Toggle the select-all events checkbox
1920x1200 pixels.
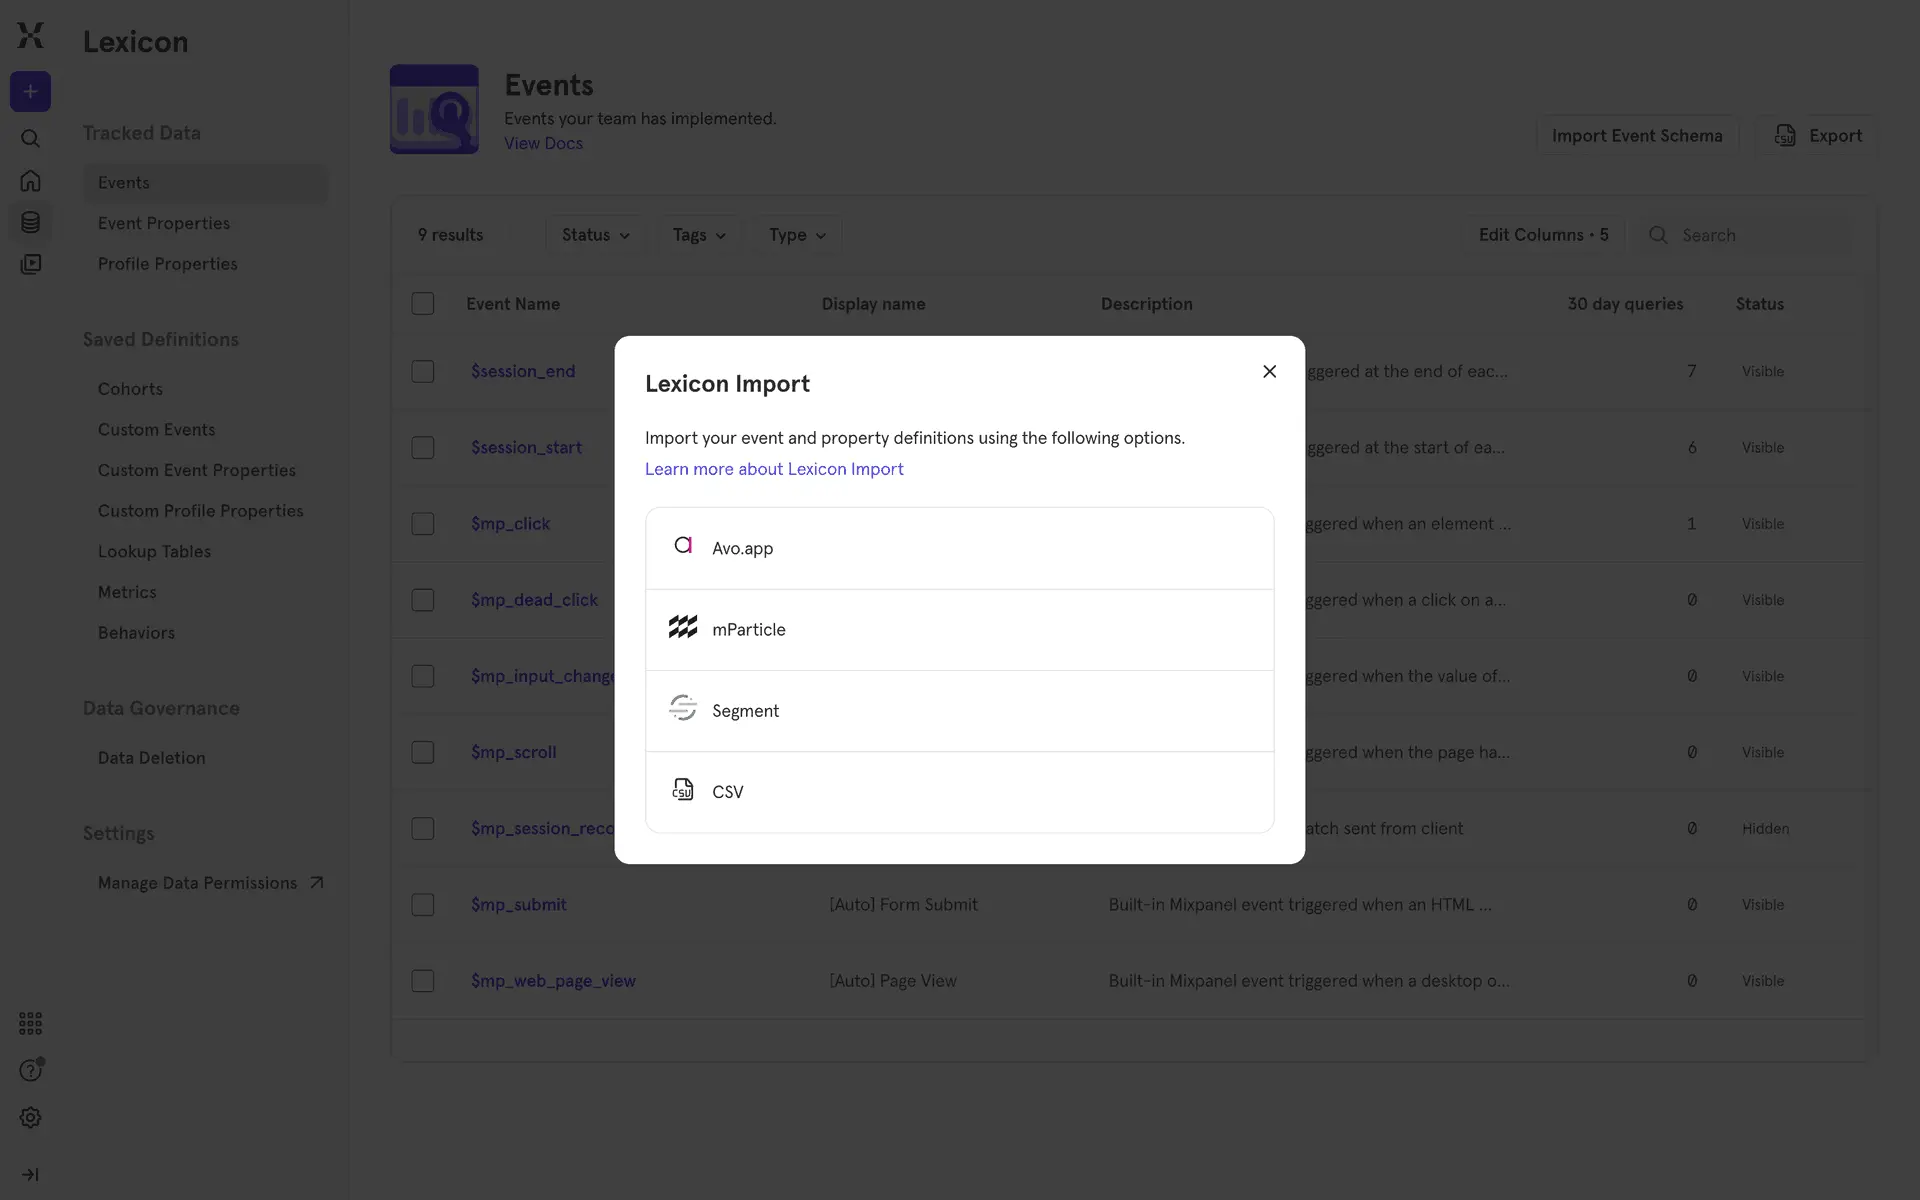click(x=423, y=303)
